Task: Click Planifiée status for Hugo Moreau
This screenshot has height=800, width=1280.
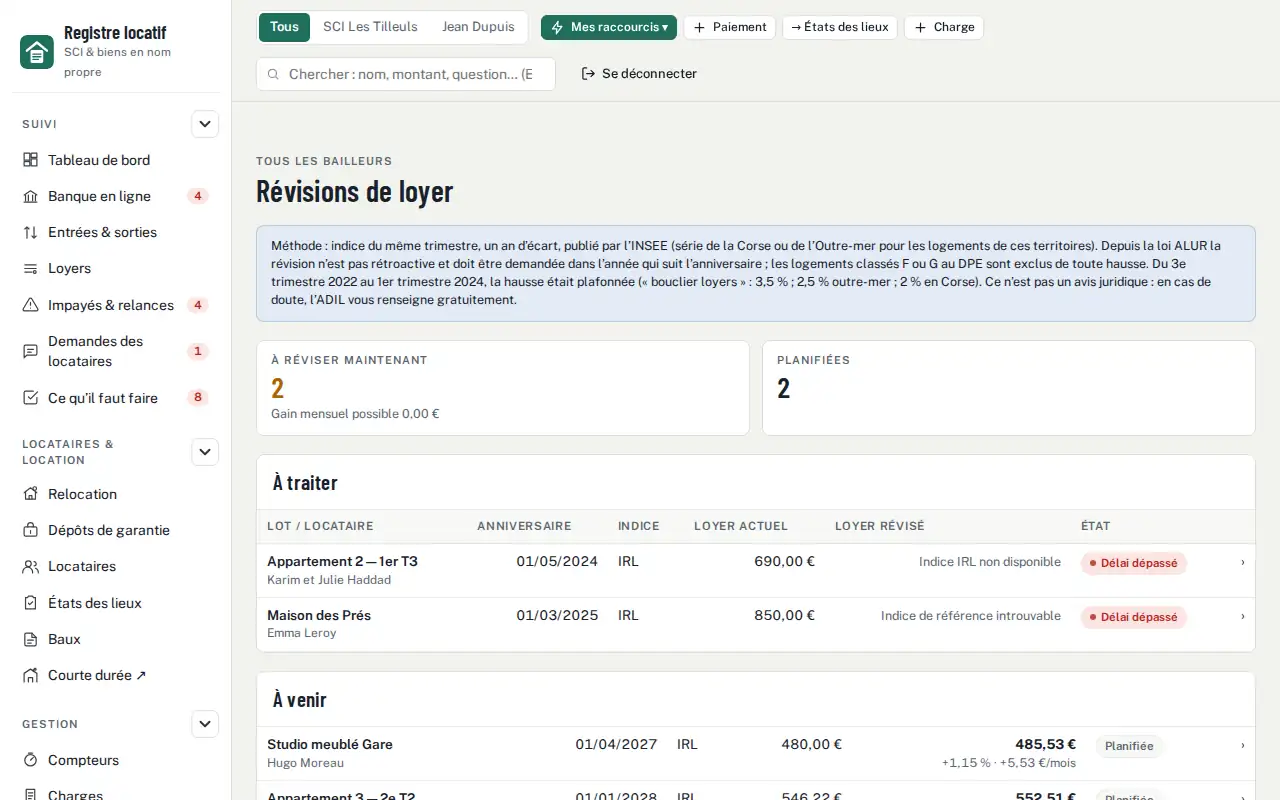Action: [1129, 746]
